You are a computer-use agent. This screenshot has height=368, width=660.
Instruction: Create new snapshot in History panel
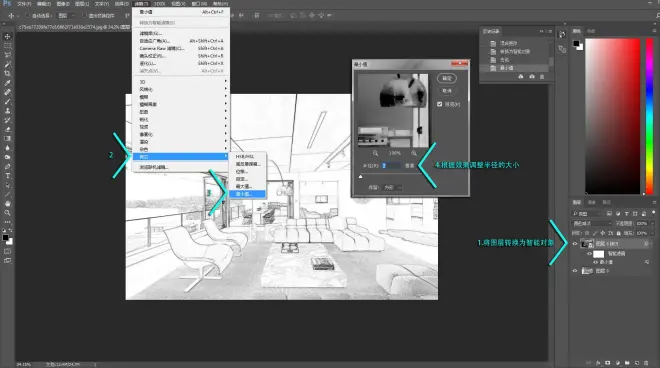tap(532, 77)
